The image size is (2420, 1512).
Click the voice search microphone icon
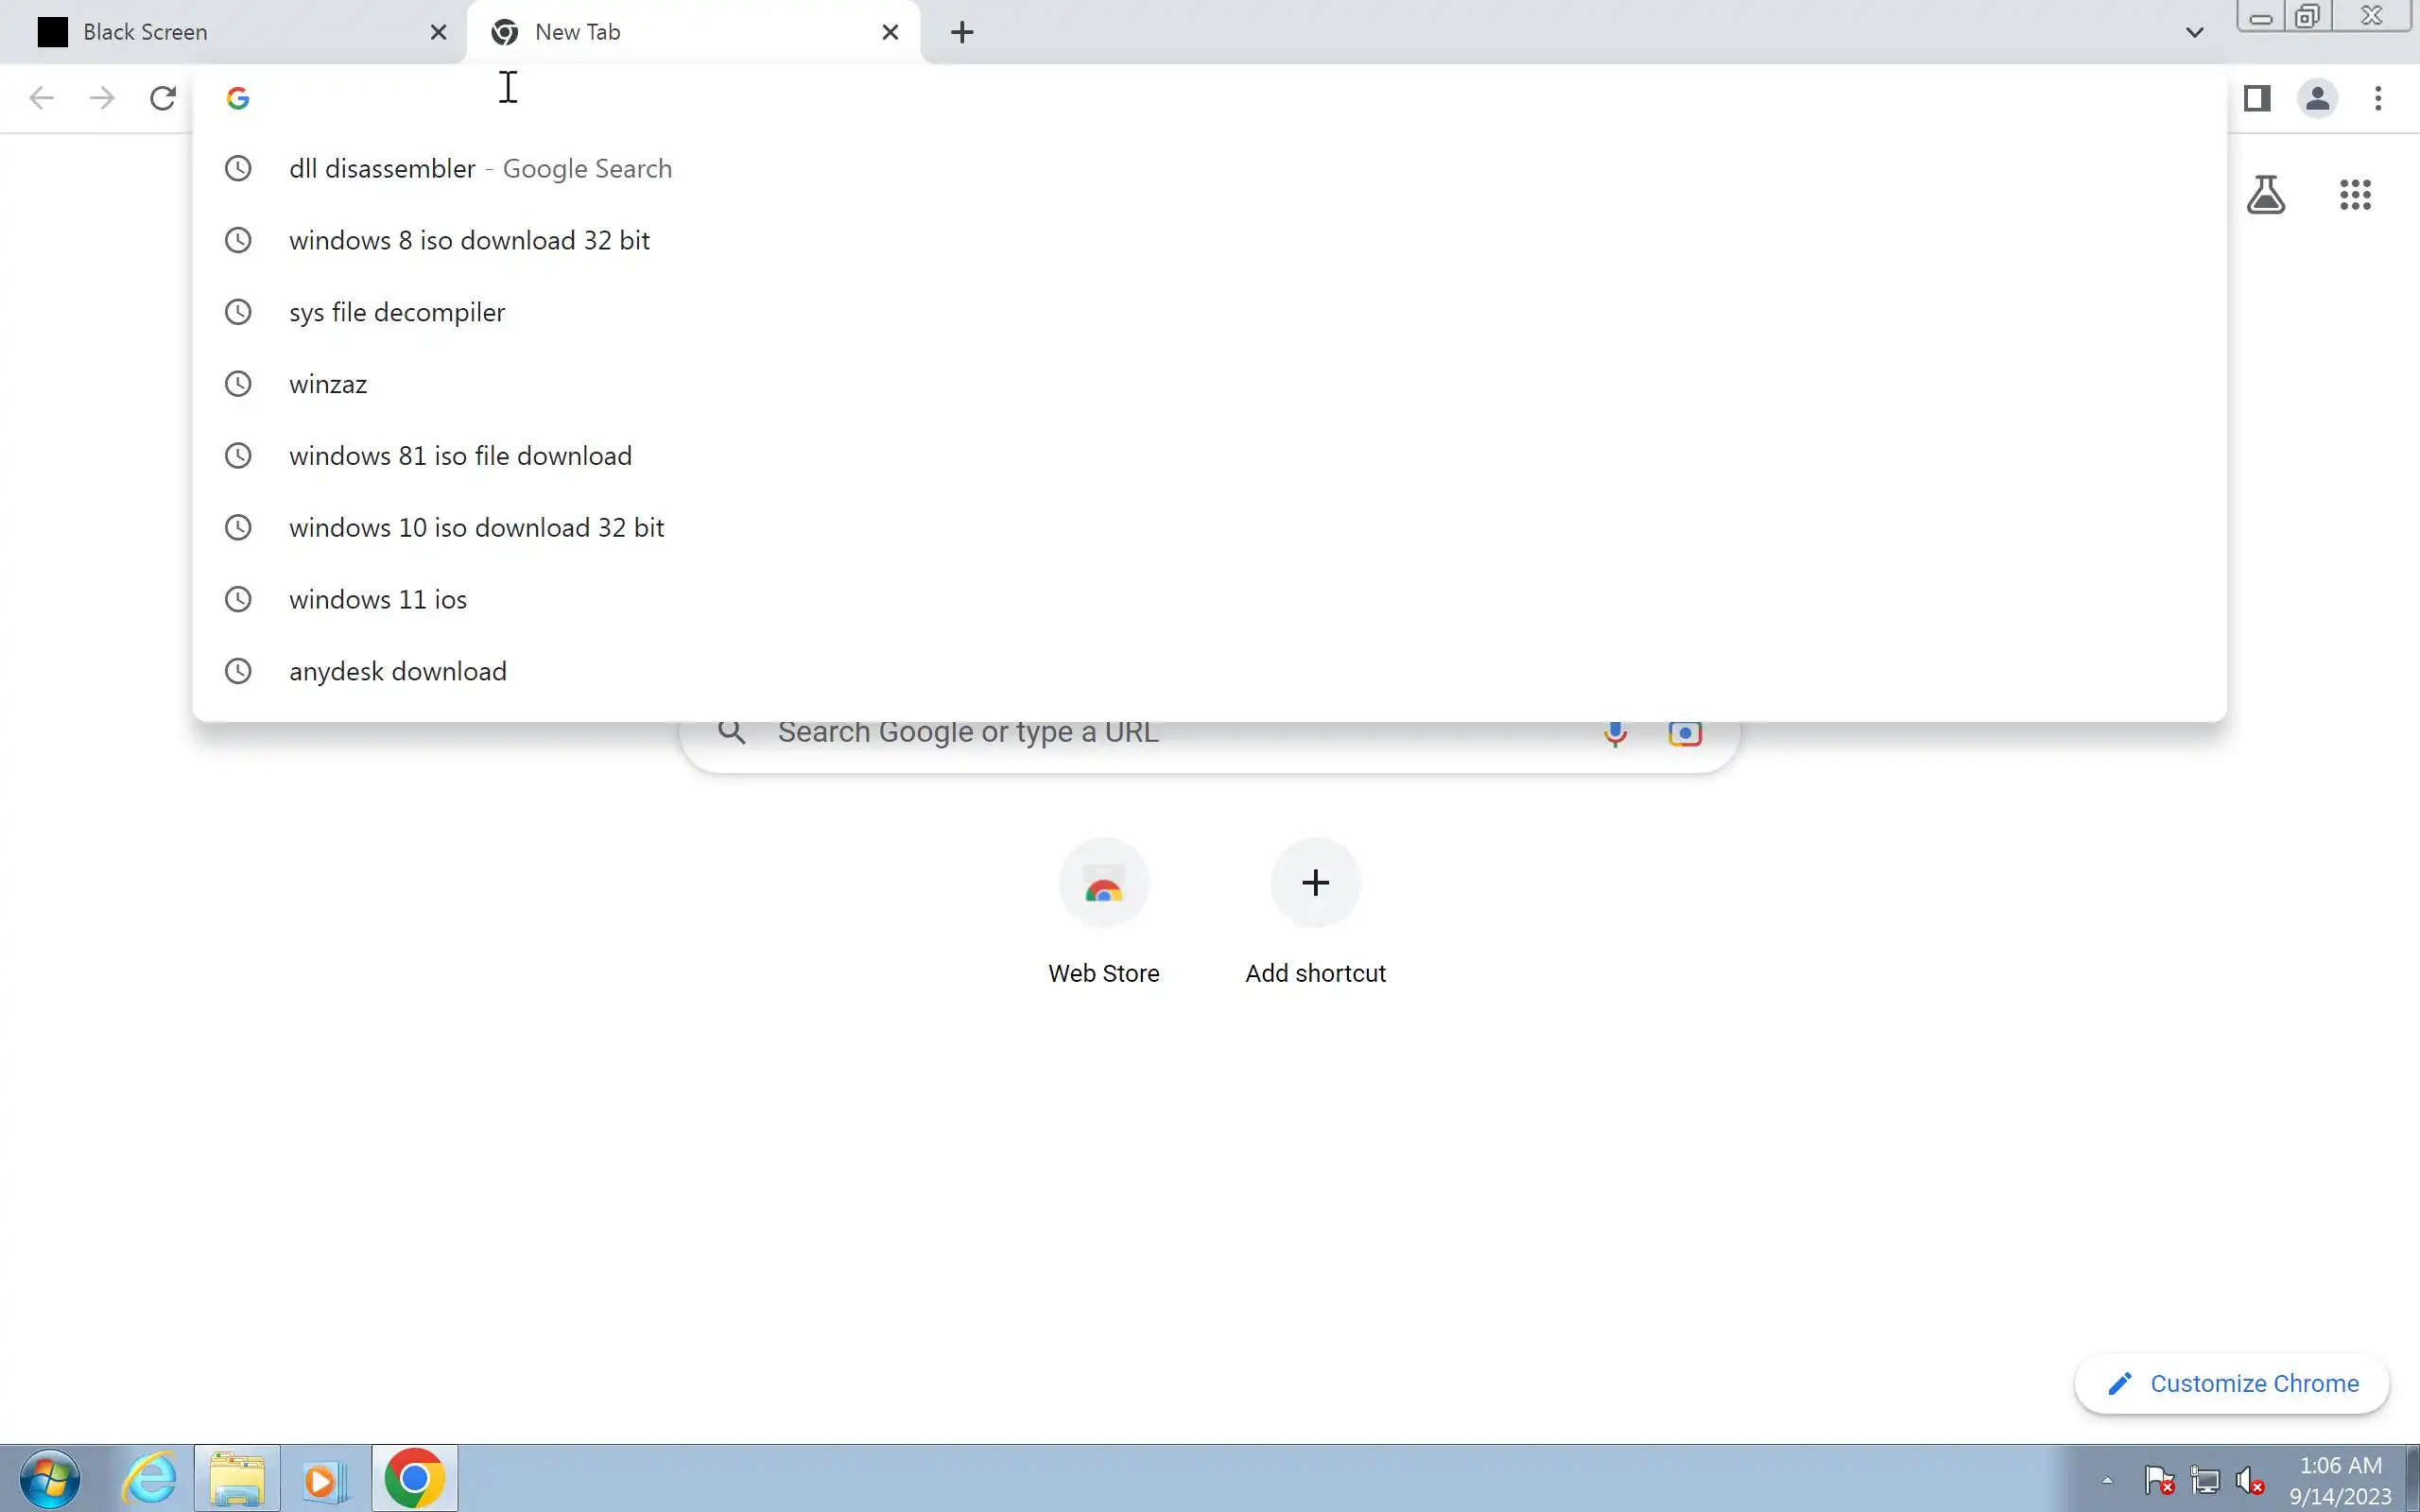(x=1614, y=734)
